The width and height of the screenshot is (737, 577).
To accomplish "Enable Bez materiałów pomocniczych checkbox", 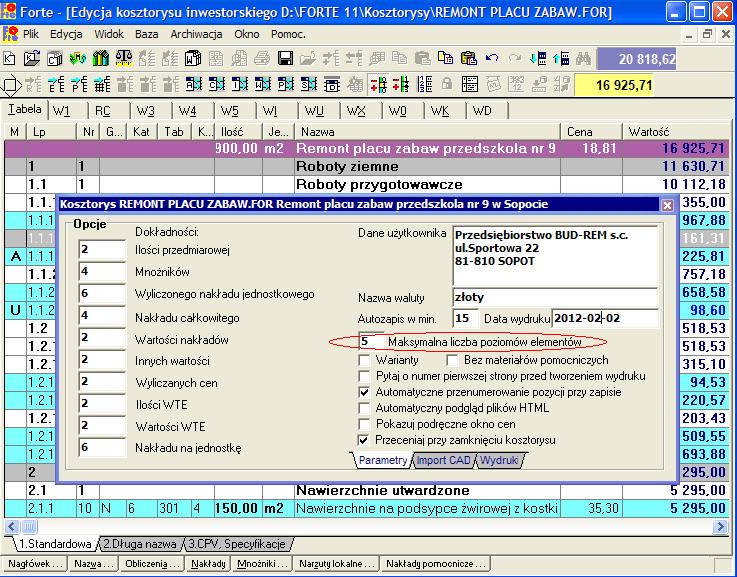I will point(452,360).
